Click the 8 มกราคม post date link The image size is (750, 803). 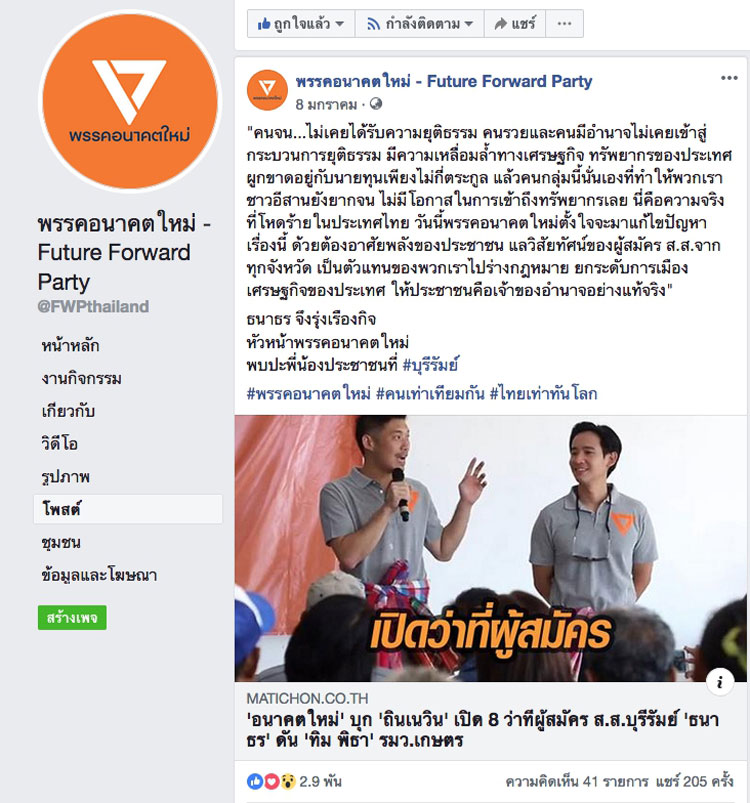coord(326,104)
